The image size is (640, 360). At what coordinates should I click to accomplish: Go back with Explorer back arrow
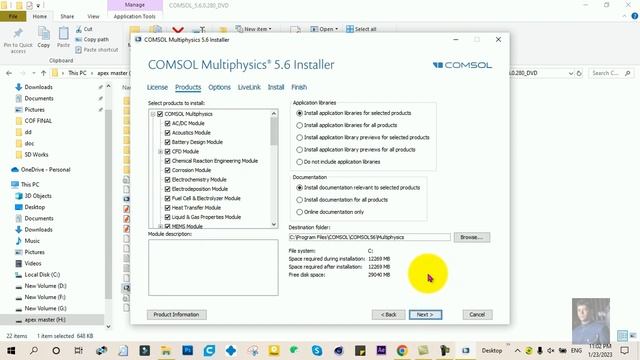(x=9, y=73)
